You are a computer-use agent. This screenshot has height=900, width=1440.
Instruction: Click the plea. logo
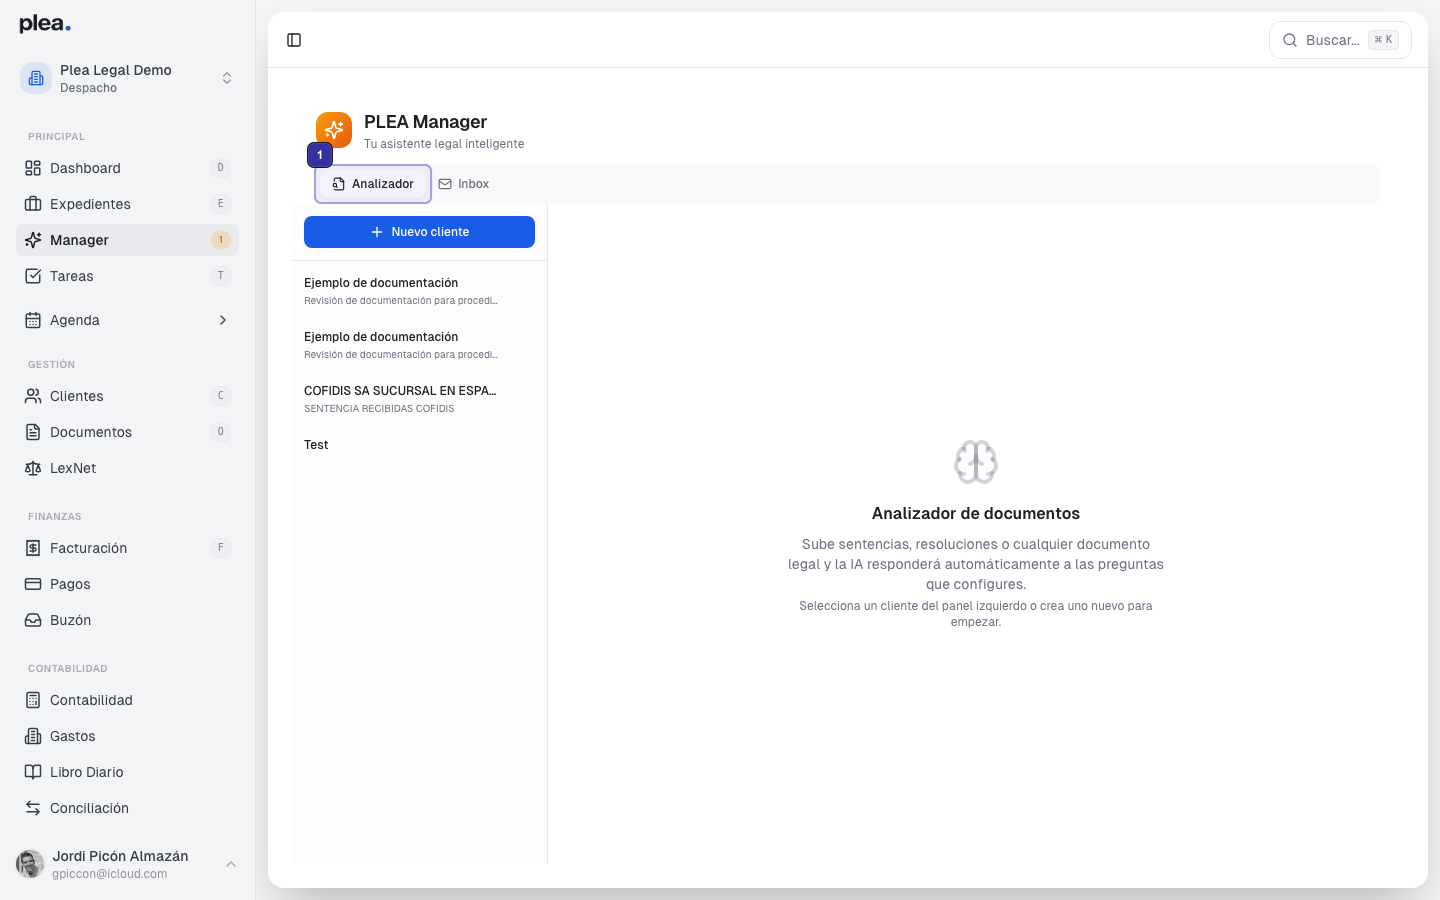pos(45,24)
